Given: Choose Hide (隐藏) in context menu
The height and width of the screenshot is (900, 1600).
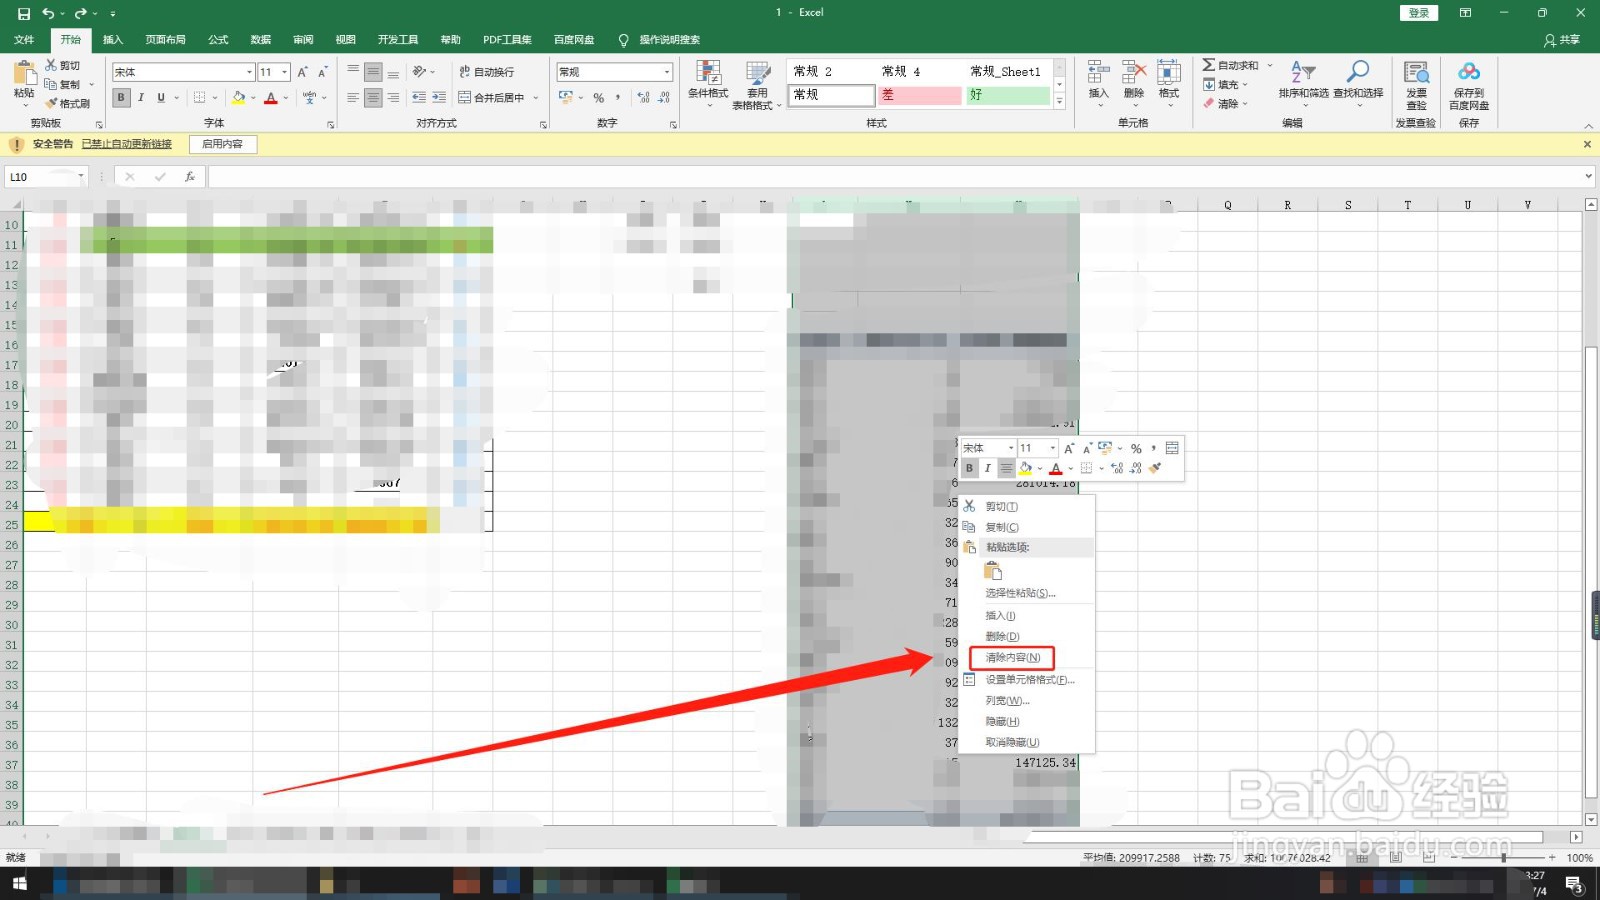Looking at the screenshot, I should pos(1003,722).
